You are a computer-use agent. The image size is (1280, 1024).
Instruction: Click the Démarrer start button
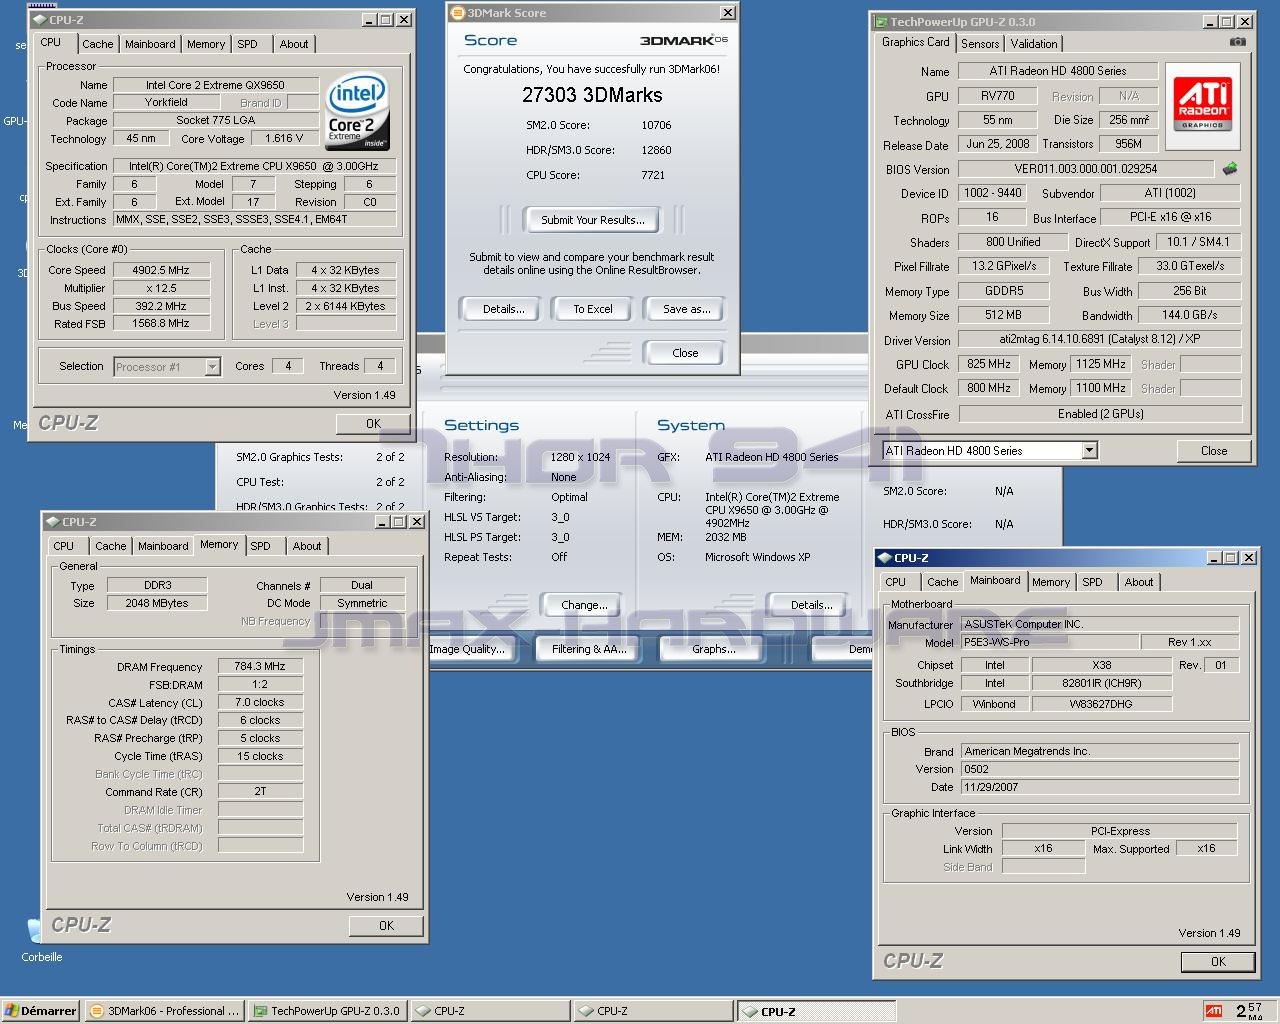pos(40,1011)
